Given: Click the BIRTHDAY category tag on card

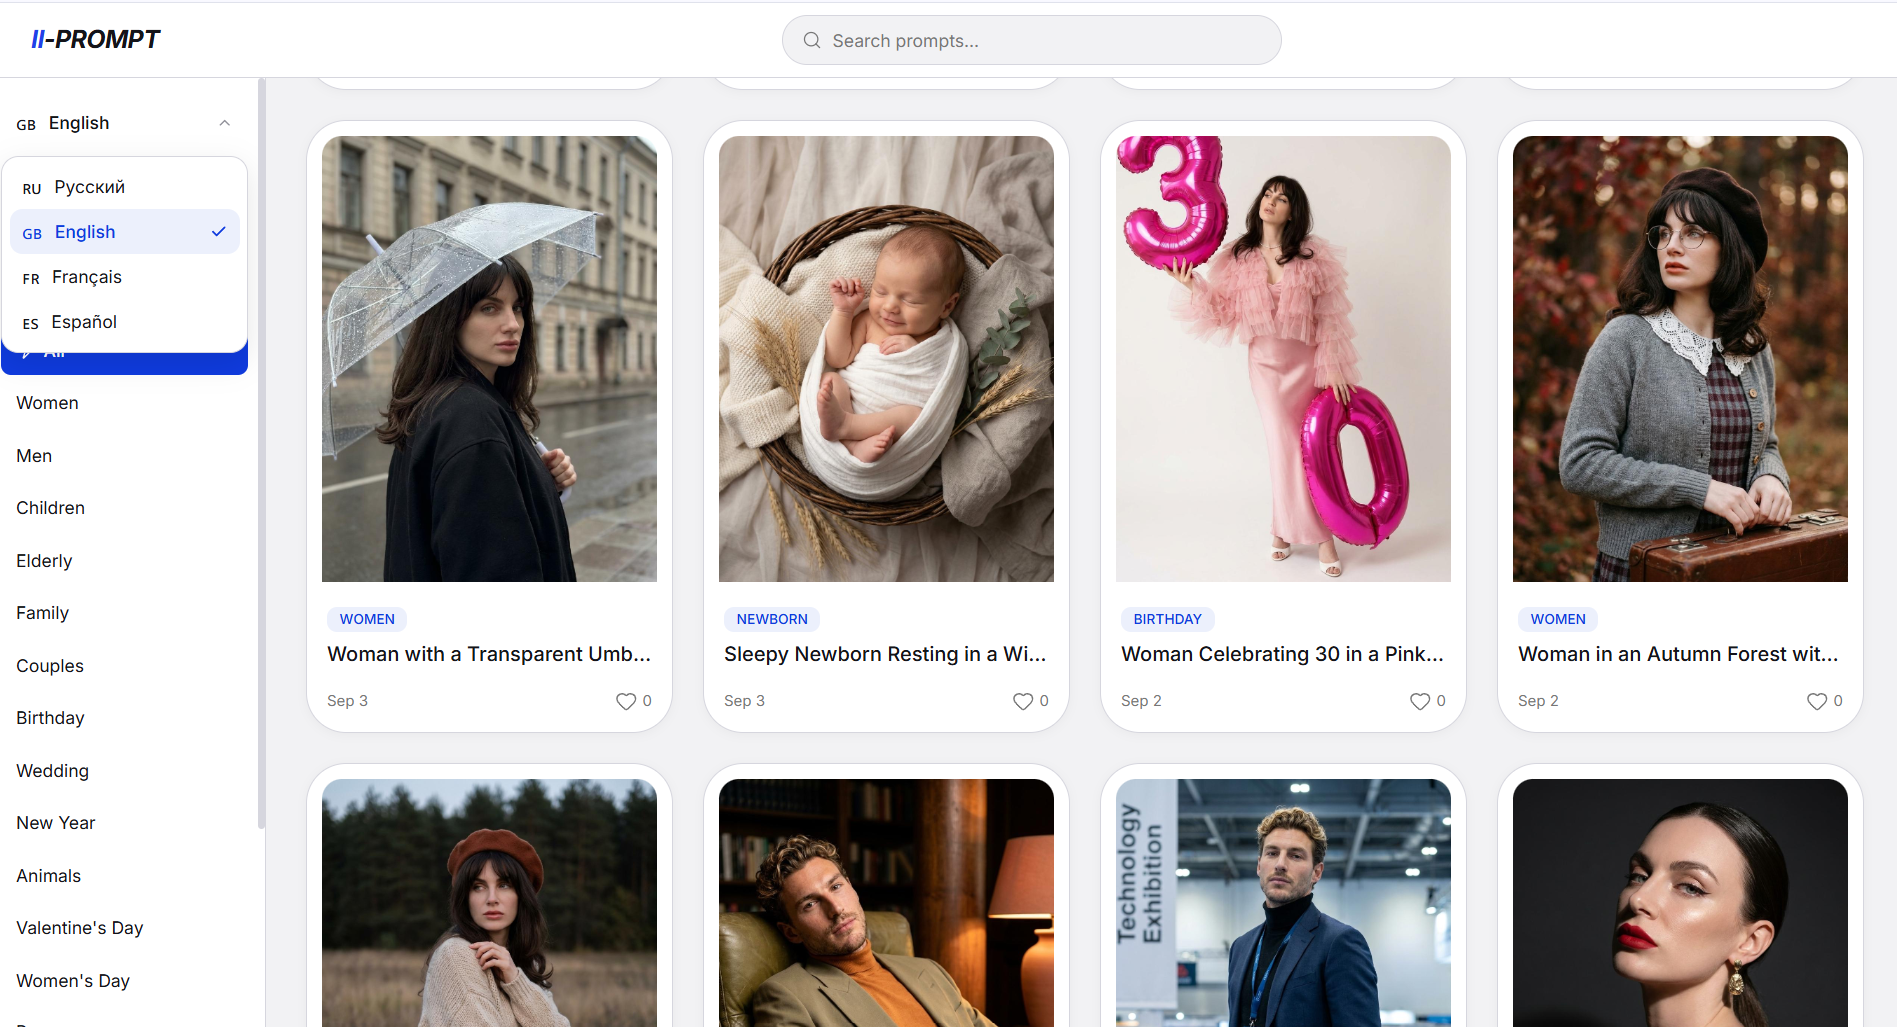Looking at the screenshot, I should (x=1167, y=619).
